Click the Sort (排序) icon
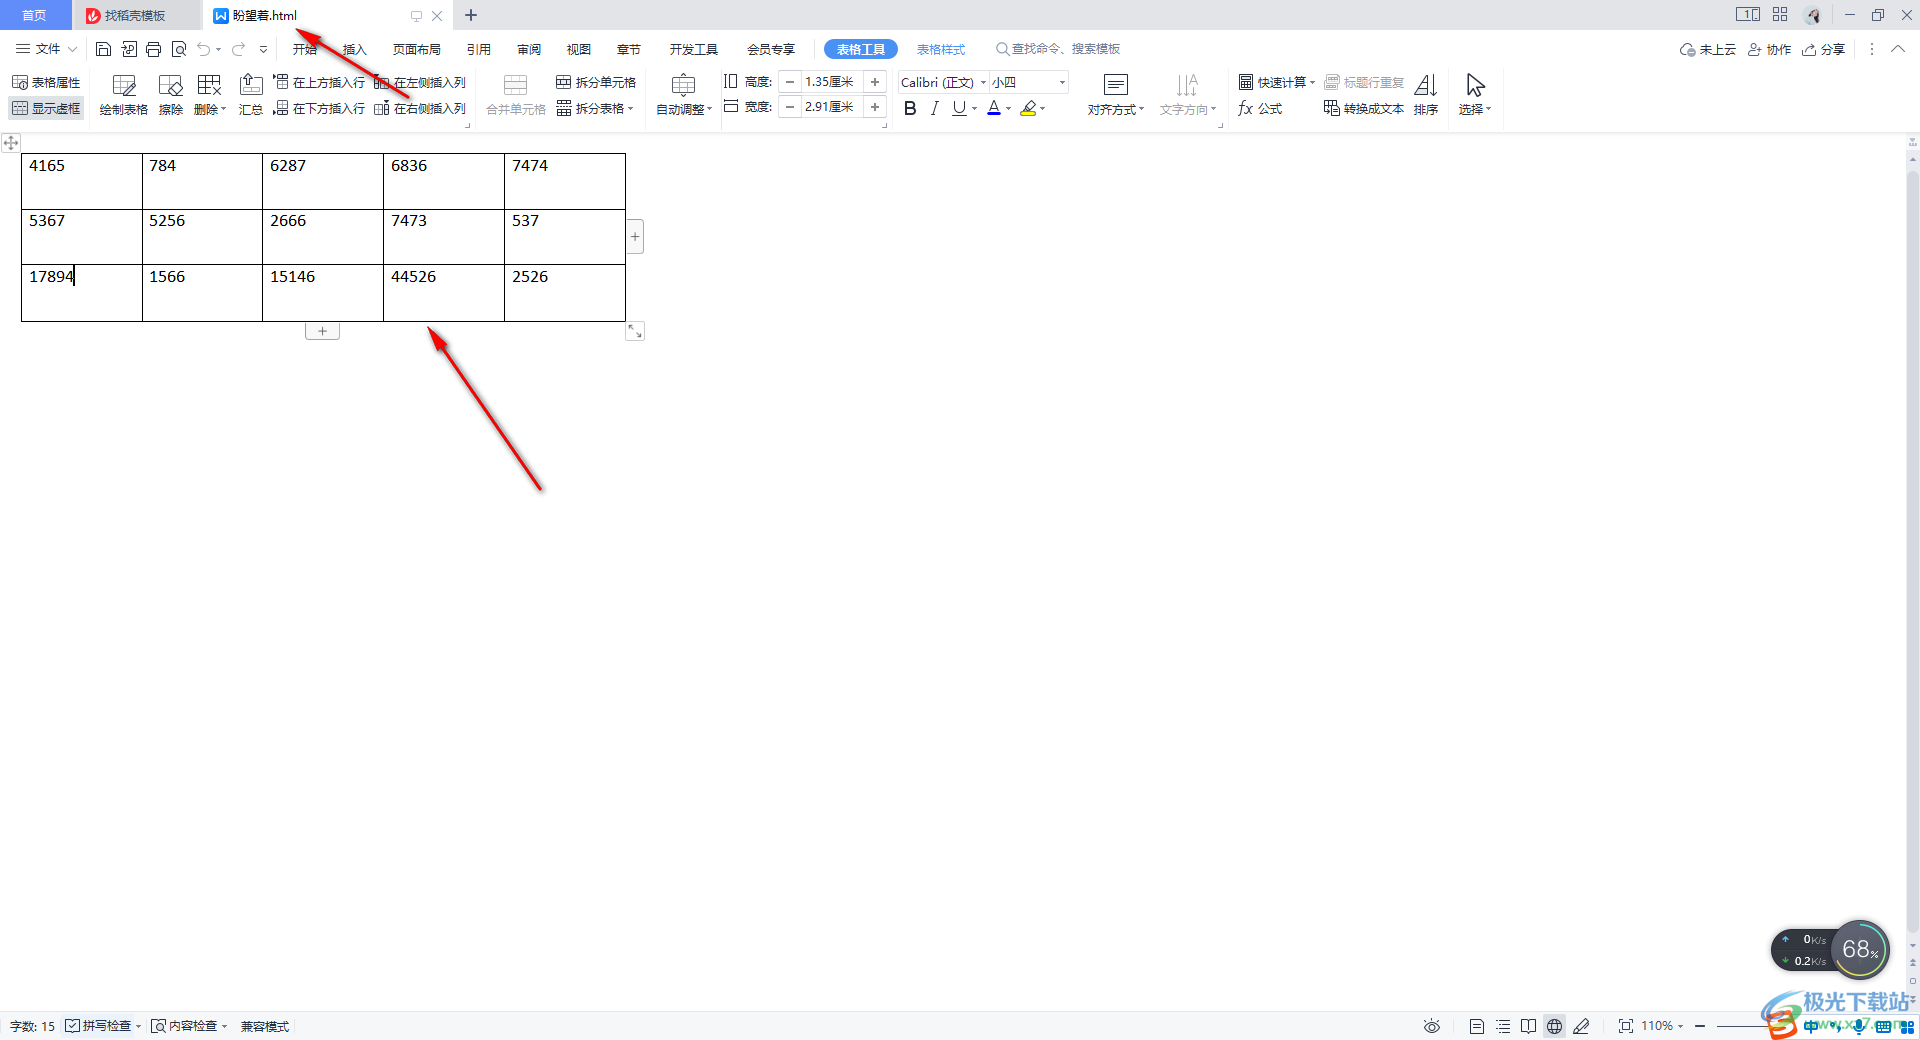 click(x=1426, y=96)
